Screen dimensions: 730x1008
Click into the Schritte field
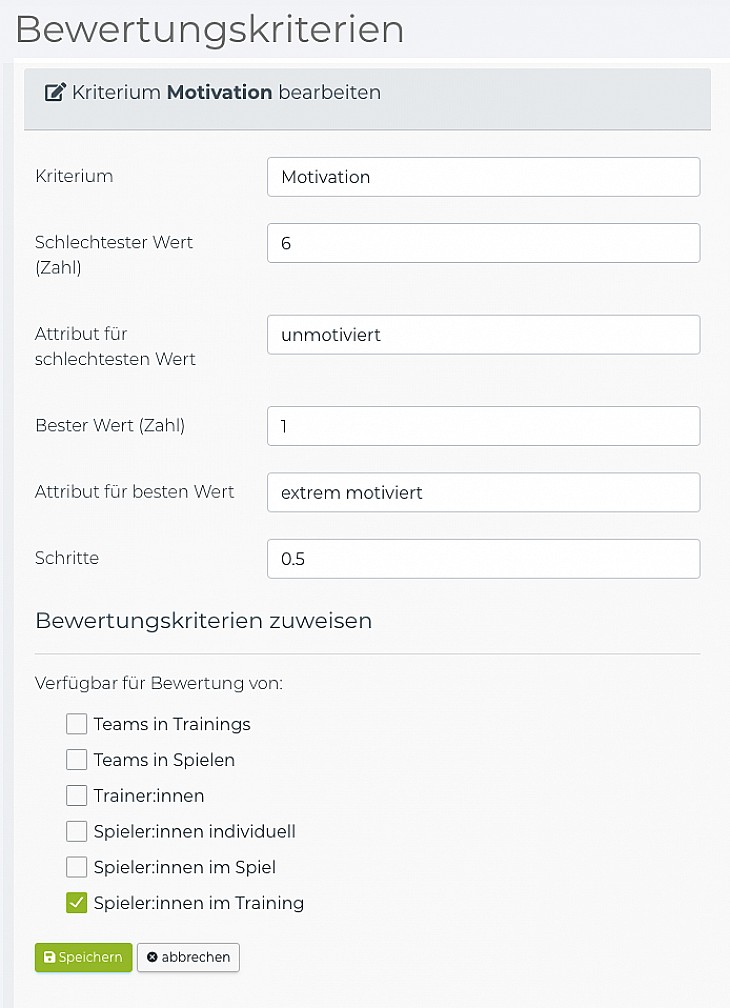tap(483, 559)
